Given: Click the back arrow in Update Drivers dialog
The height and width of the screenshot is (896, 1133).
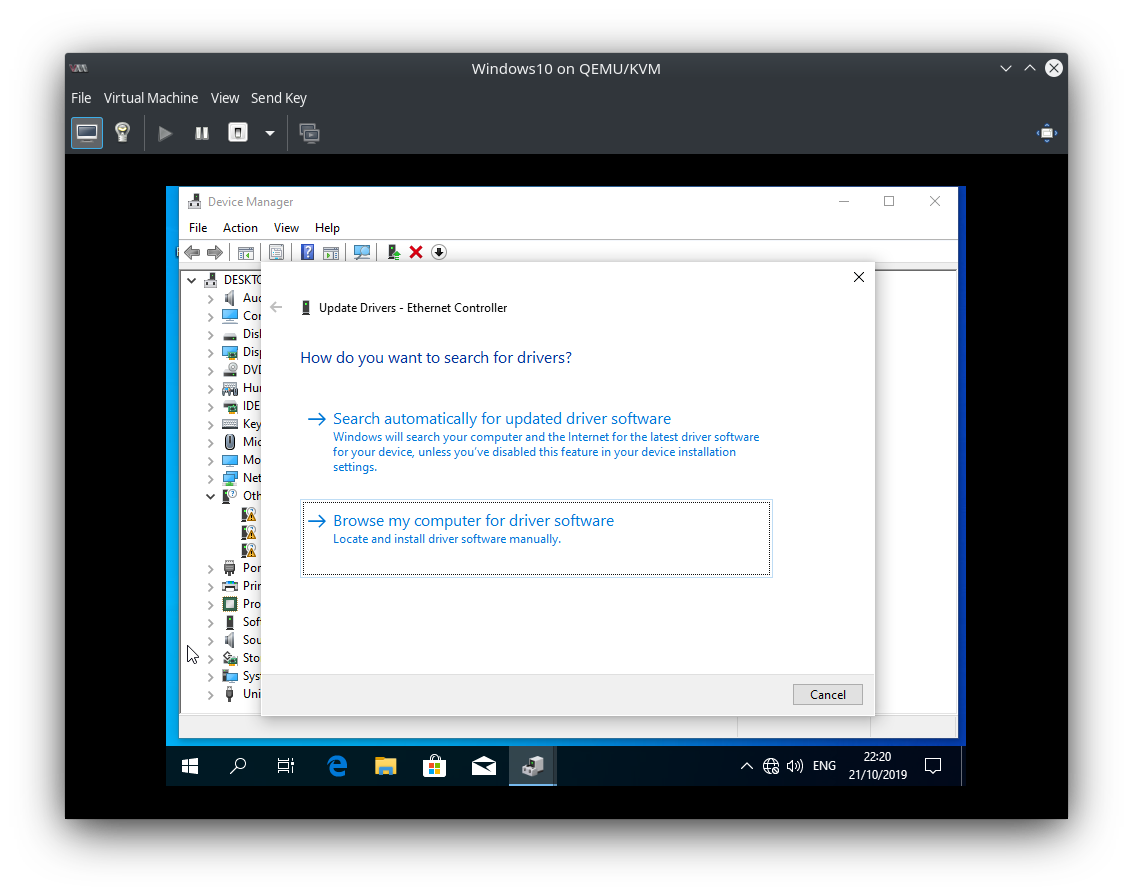Looking at the screenshot, I should click(276, 307).
